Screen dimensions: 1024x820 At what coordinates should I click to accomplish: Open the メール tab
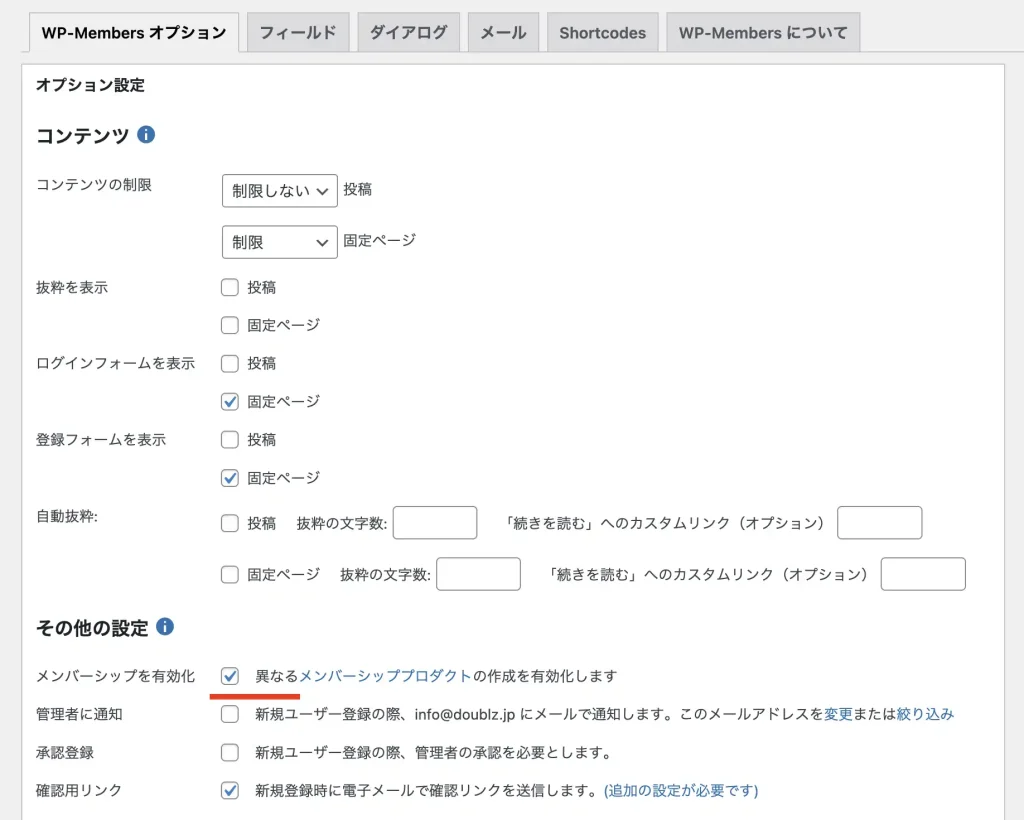point(503,33)
